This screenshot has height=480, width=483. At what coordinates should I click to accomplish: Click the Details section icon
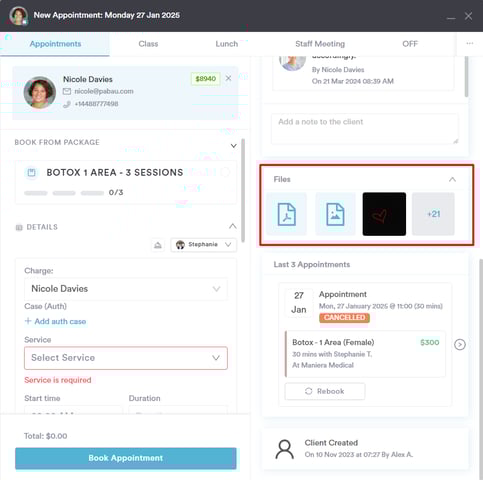click(19, 227)
